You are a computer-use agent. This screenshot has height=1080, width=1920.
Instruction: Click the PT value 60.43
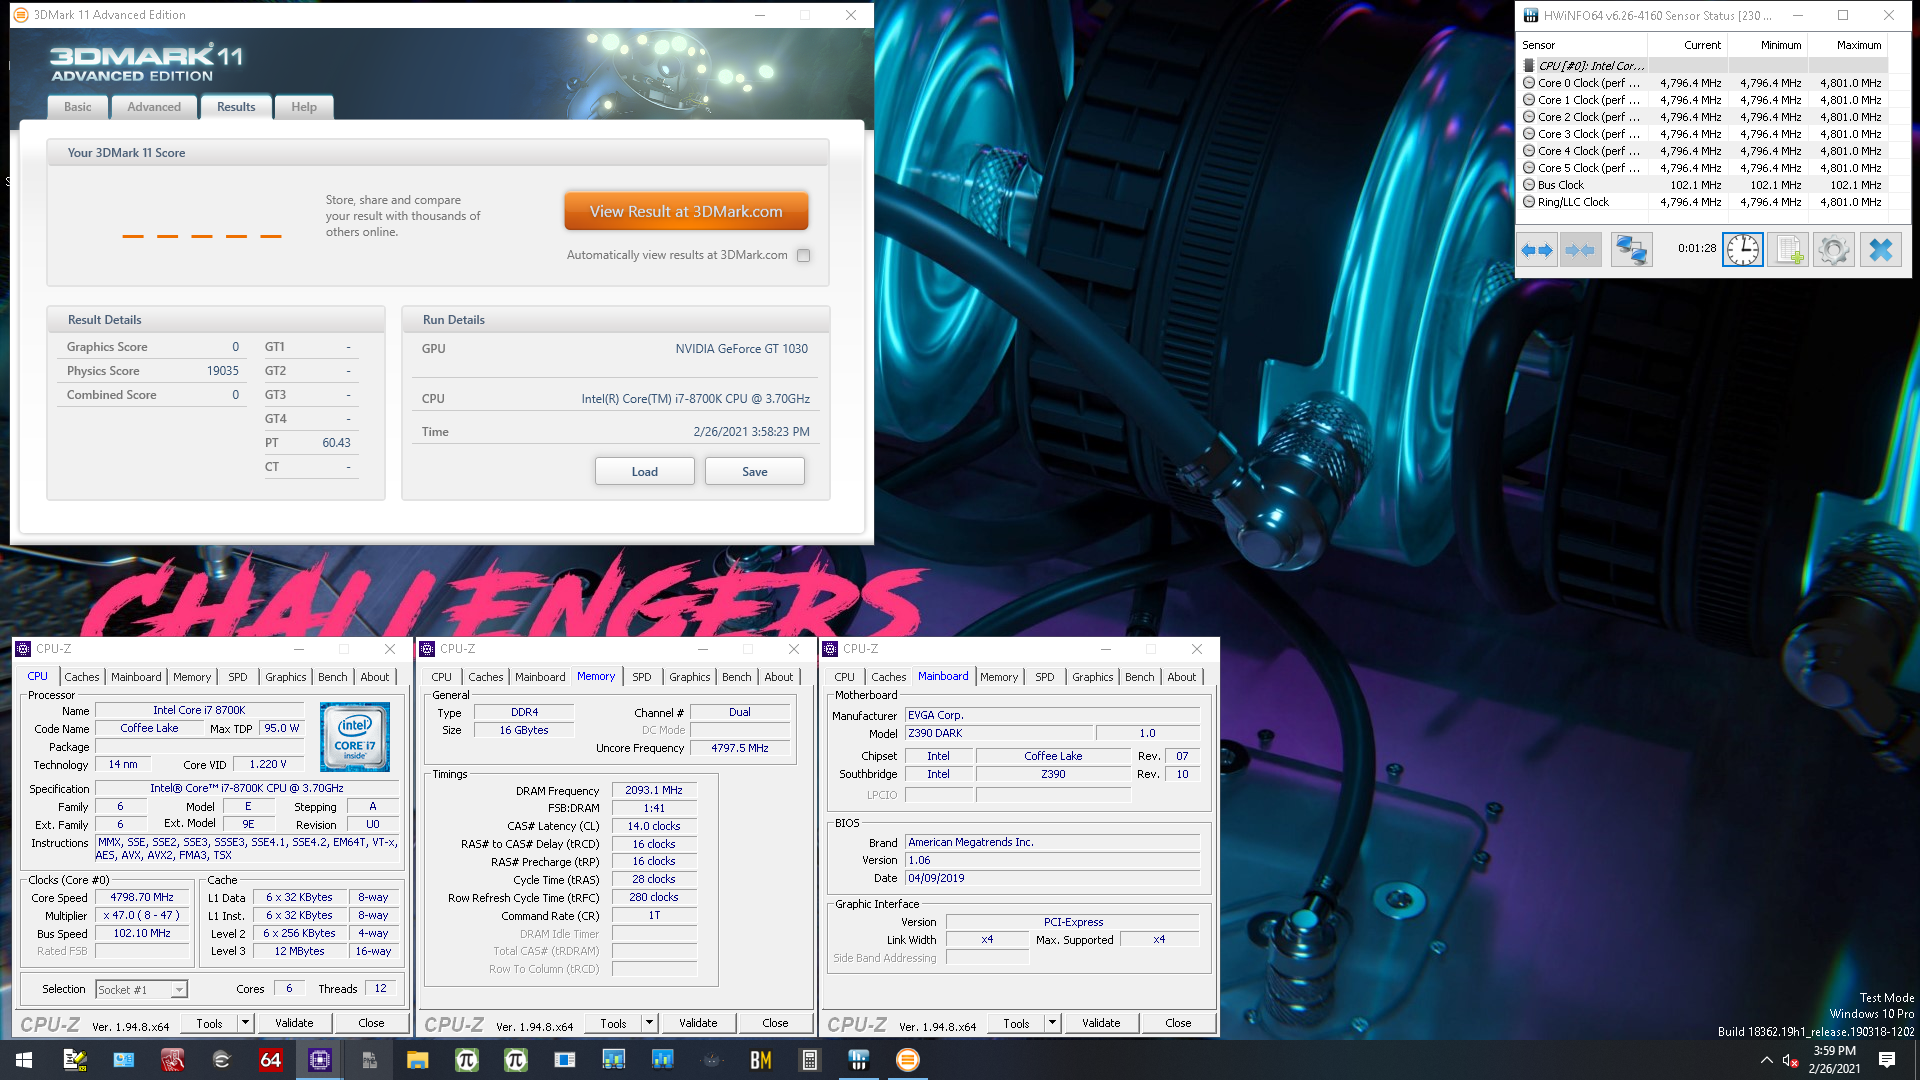coord(336,443)
